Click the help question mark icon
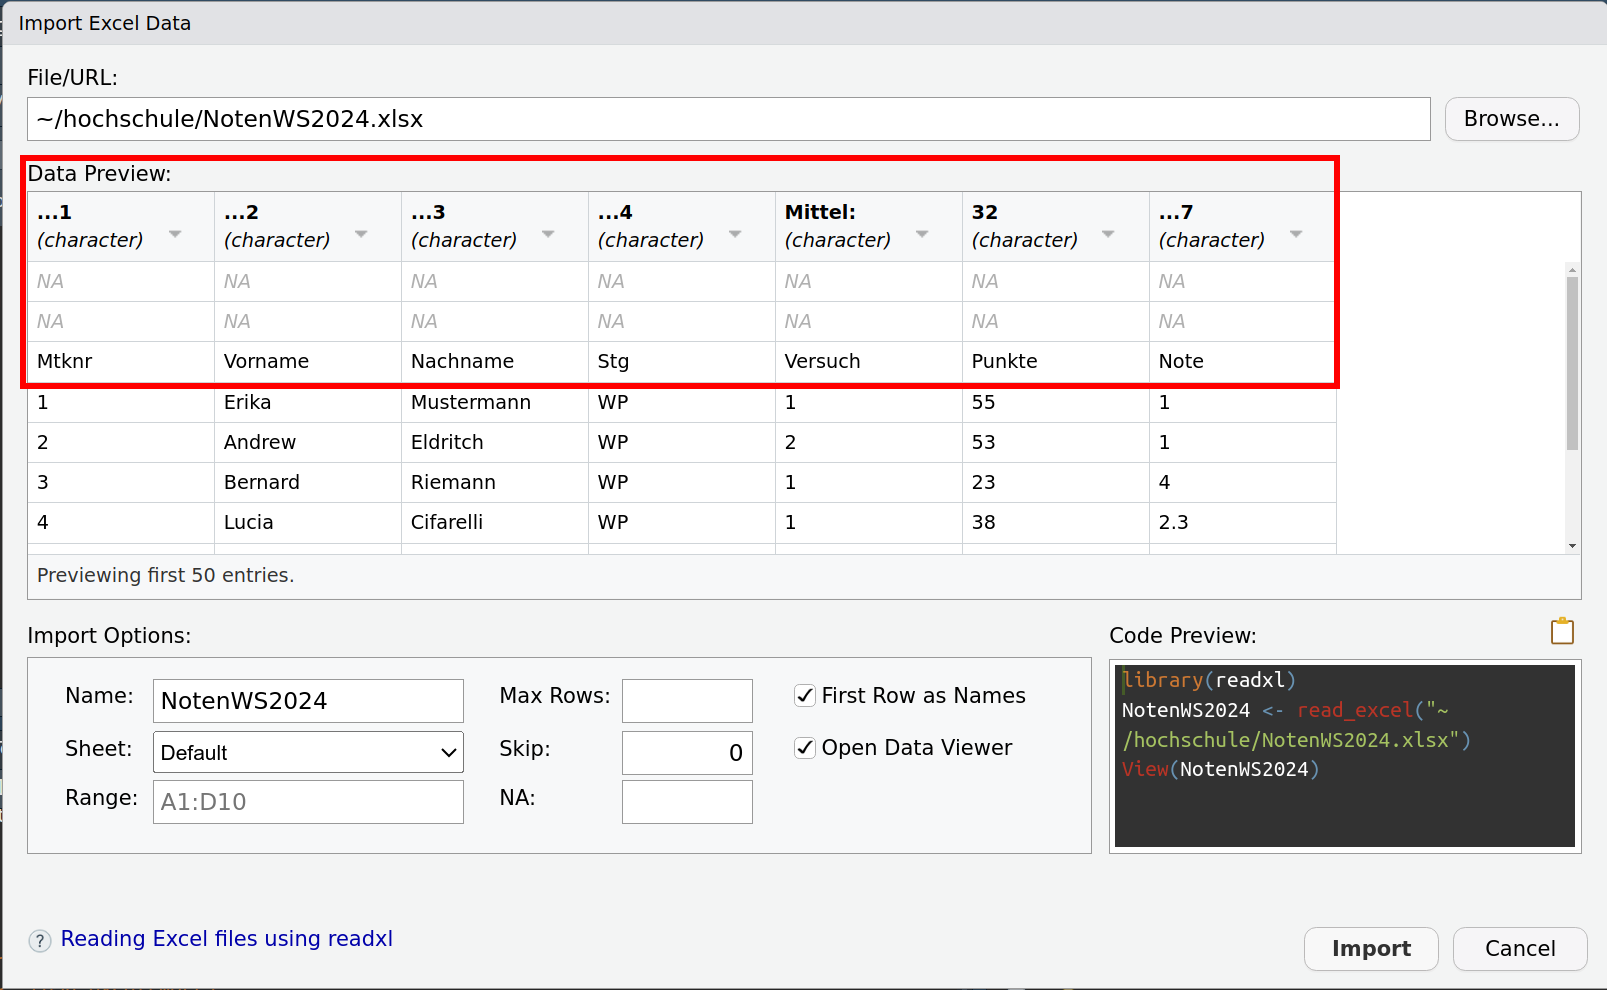The image size is (1607, 990). 40,941
